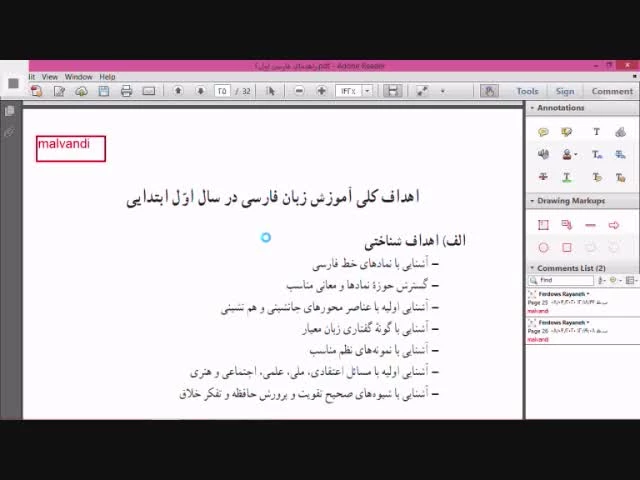
Task: Select the Sticky Note annotation tool
Action: (543, 132)
